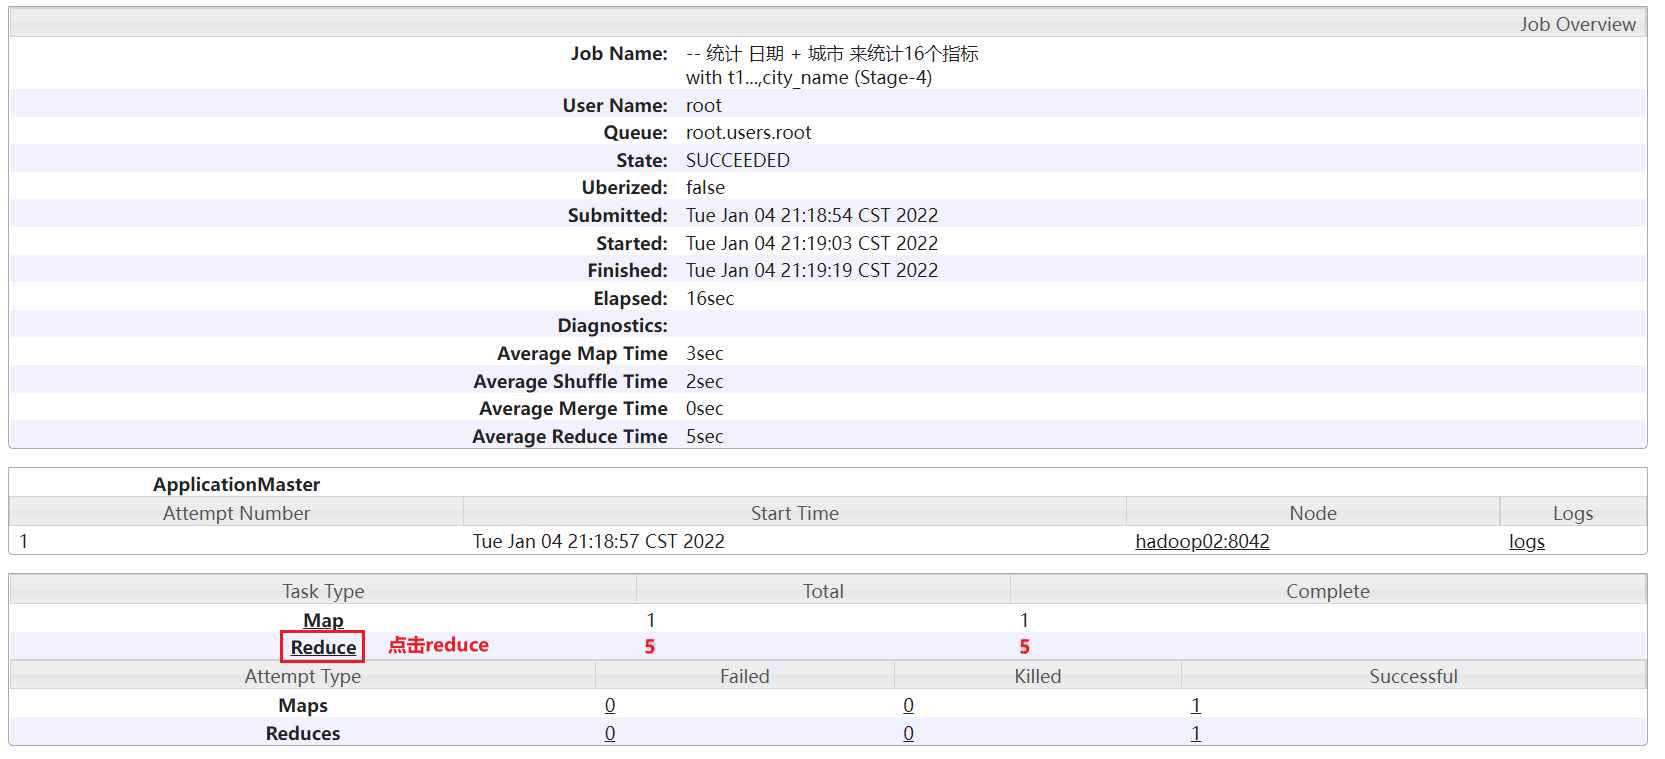Select ApplicationMaster attempt number 1
The height and width of the screenshot is (759, 1665).
pos(24,541)
